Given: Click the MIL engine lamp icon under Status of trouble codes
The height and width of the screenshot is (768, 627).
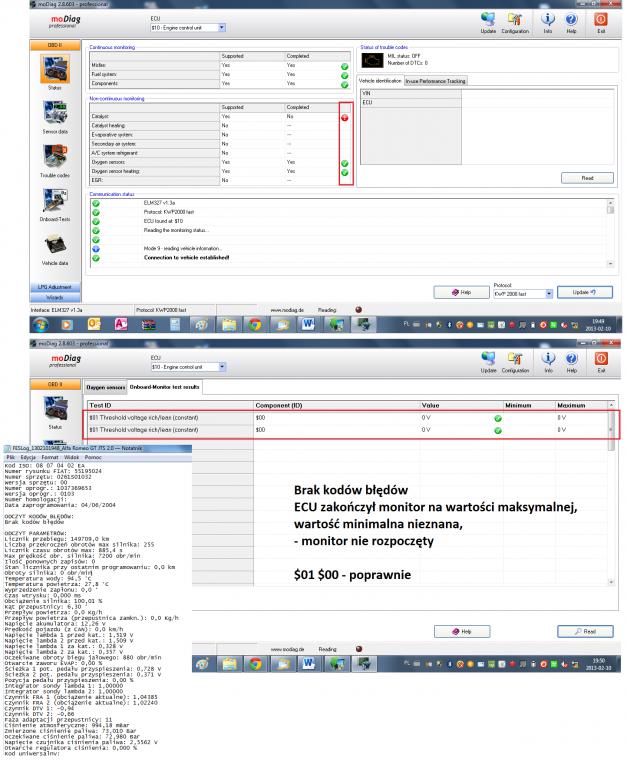Looking at the screenshot, I should tap(372, 60).
